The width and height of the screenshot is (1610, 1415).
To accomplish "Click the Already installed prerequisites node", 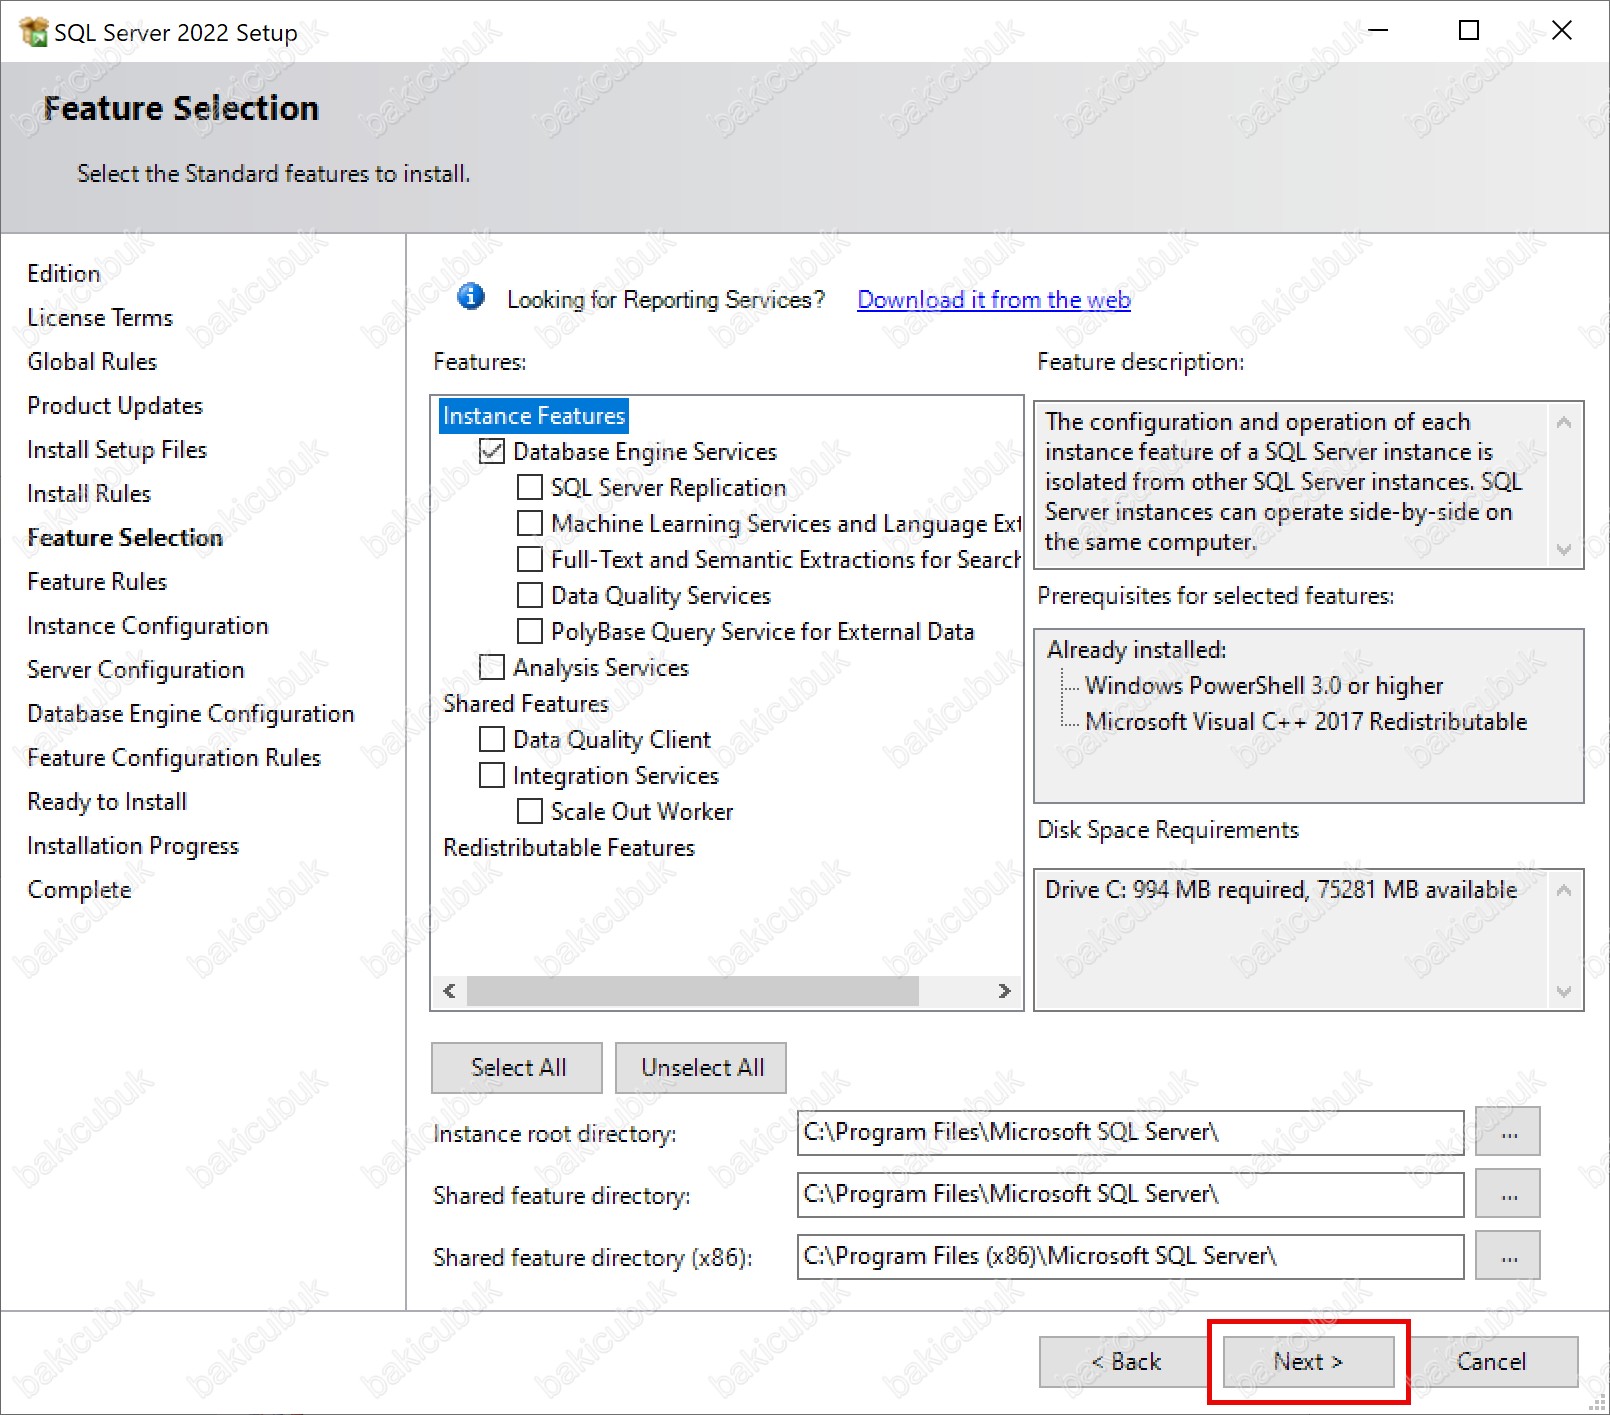I will pos(1136,650).
